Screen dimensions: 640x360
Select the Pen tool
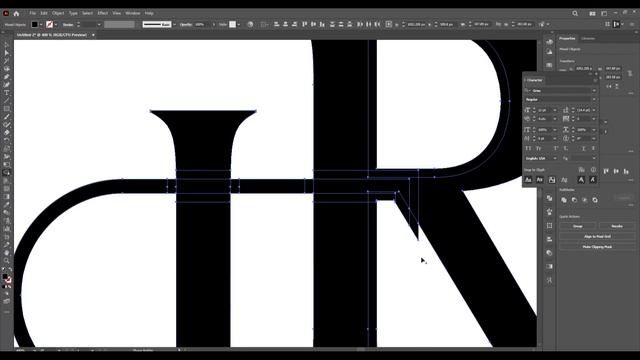pyautogui.click(x=7, y=77)
